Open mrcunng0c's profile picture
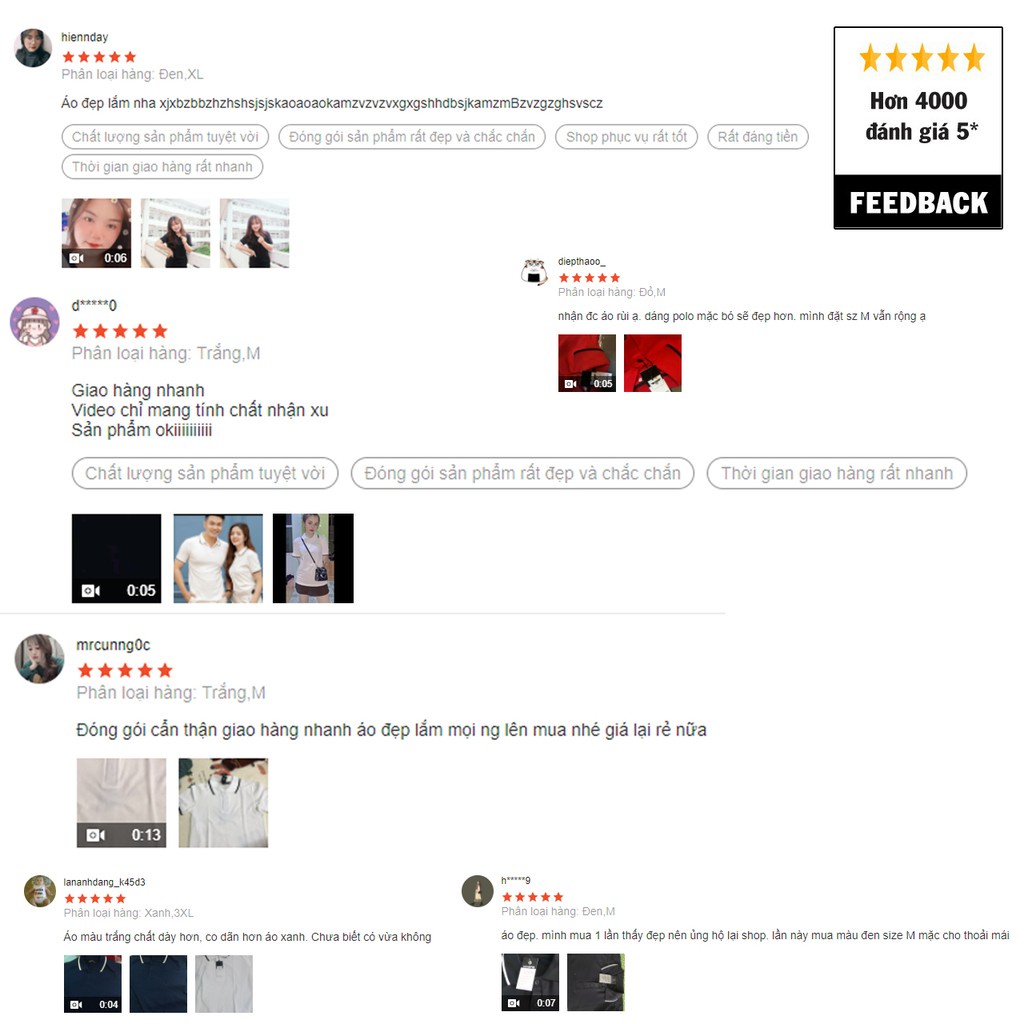The image size is (1024, 1024). [x=39, y=658]
